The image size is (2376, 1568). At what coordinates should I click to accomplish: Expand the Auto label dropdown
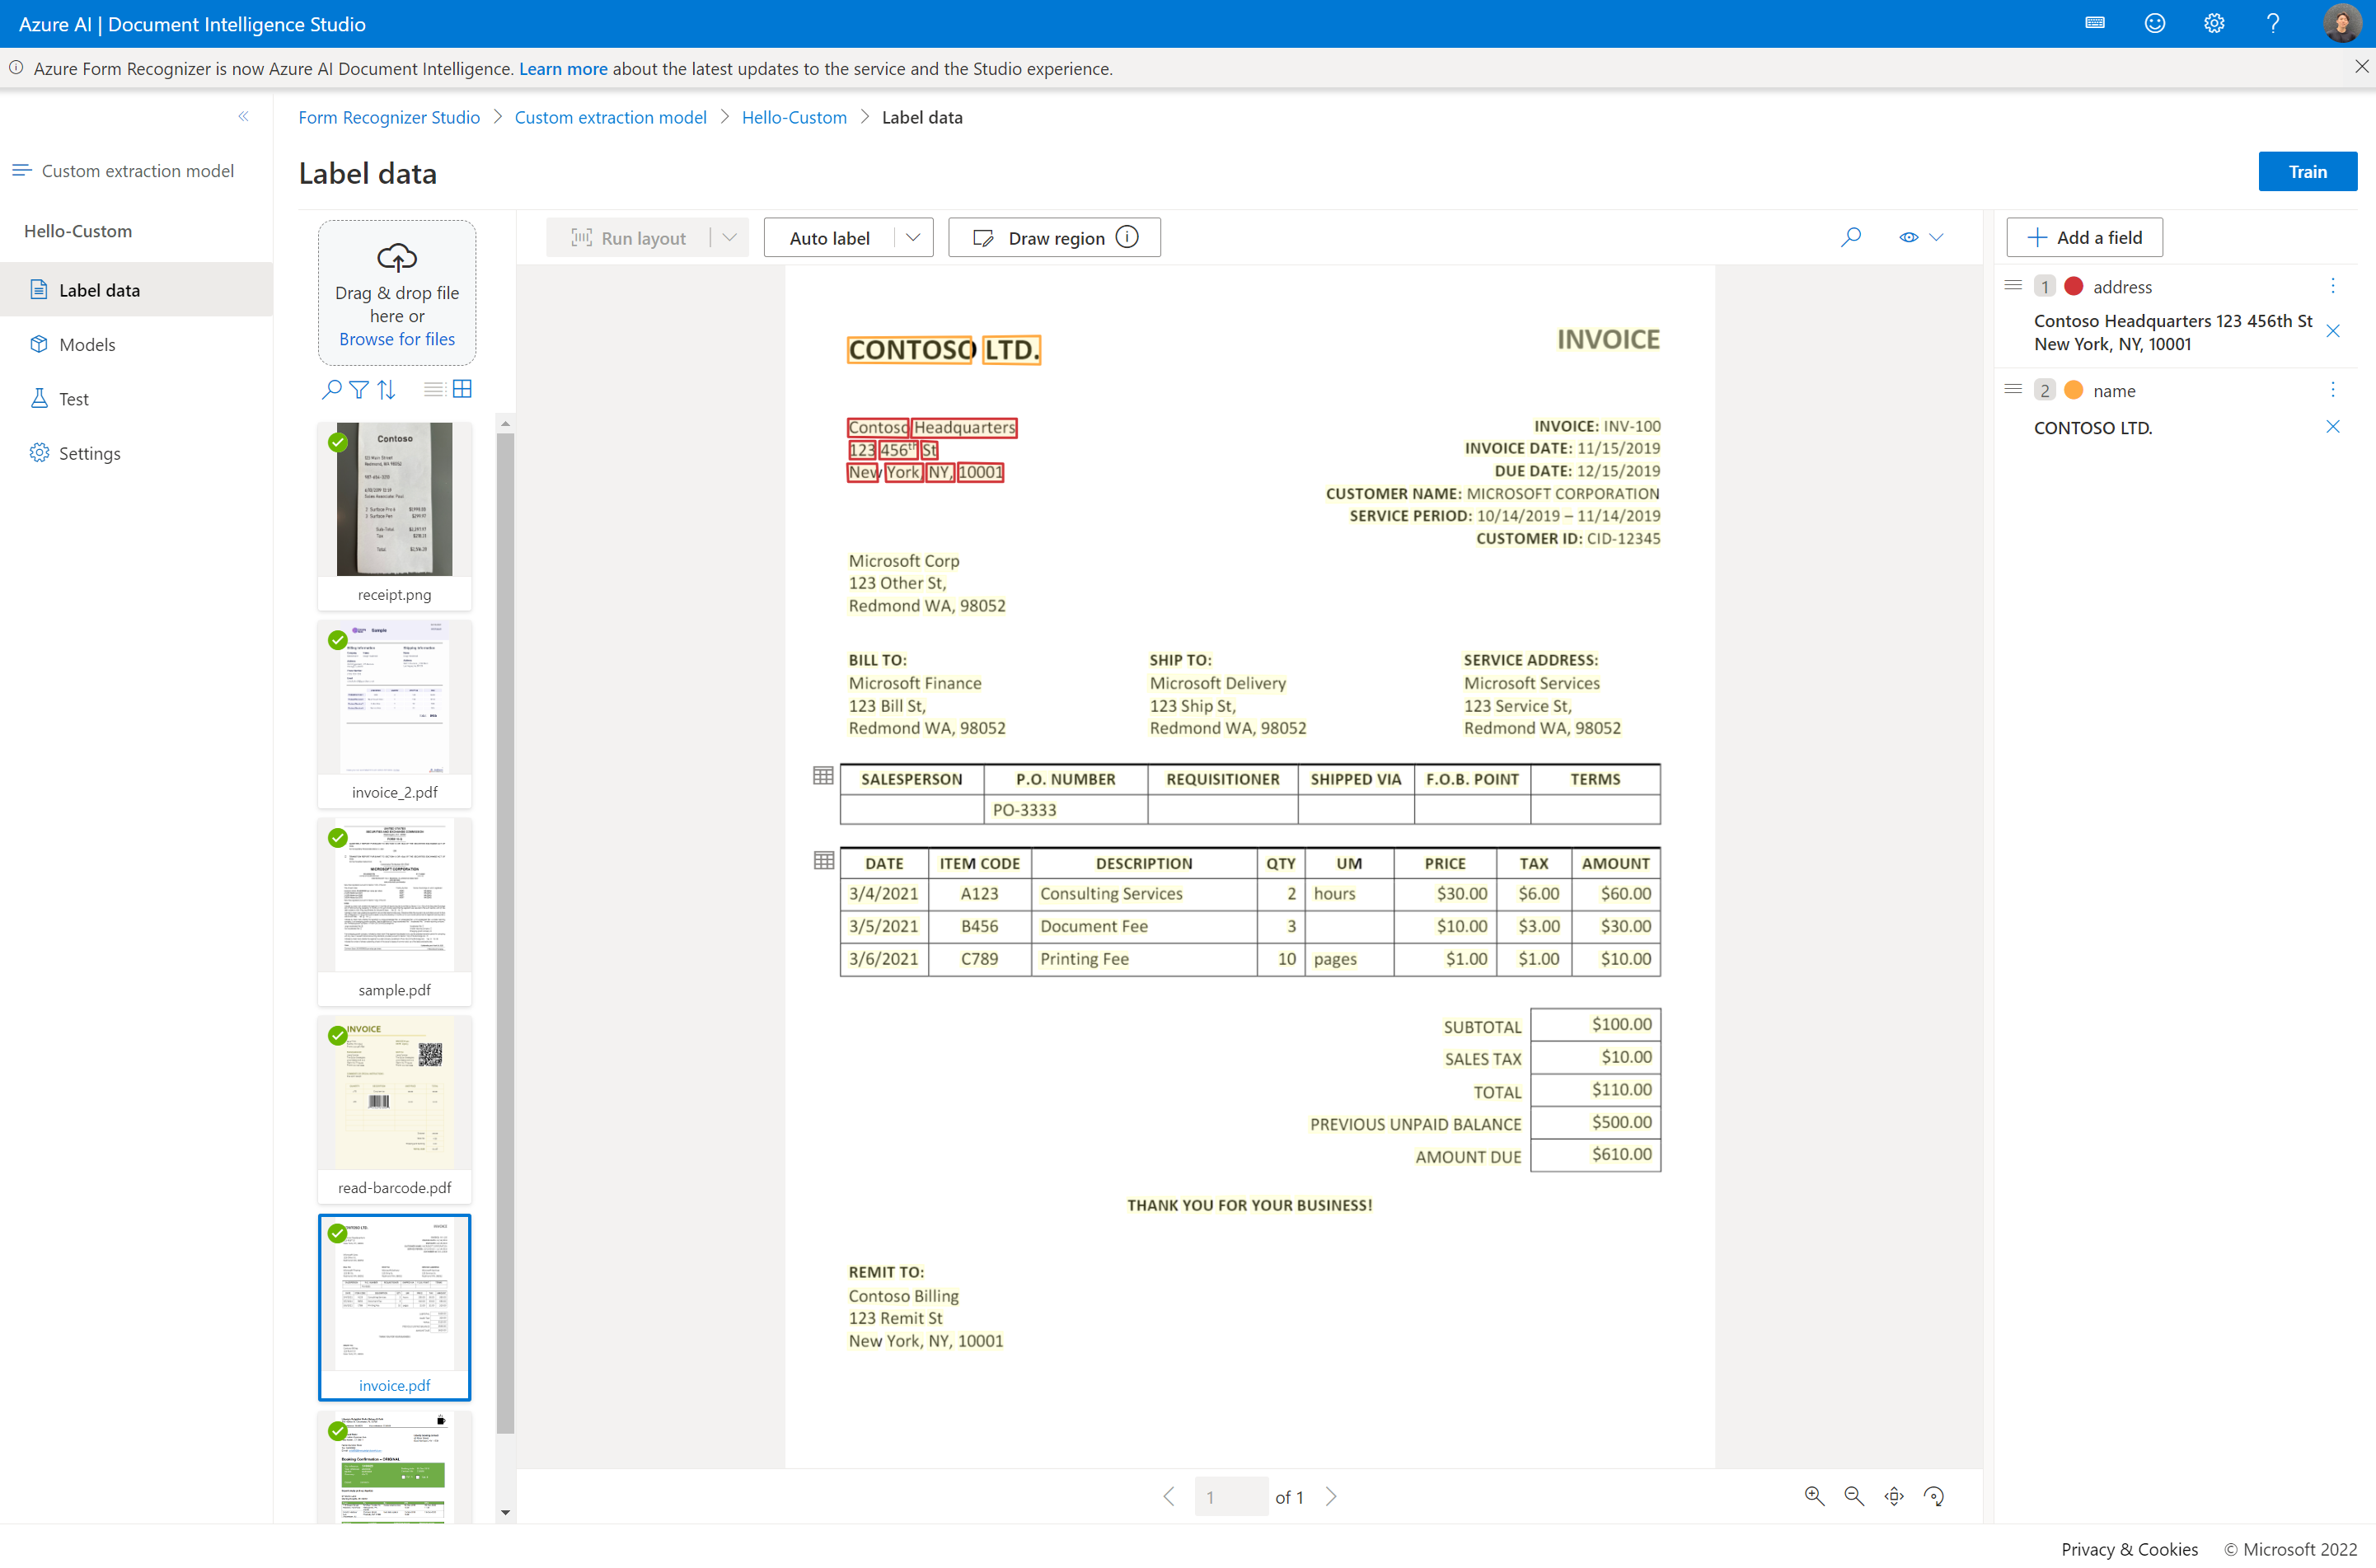click(x=912, y=236)
